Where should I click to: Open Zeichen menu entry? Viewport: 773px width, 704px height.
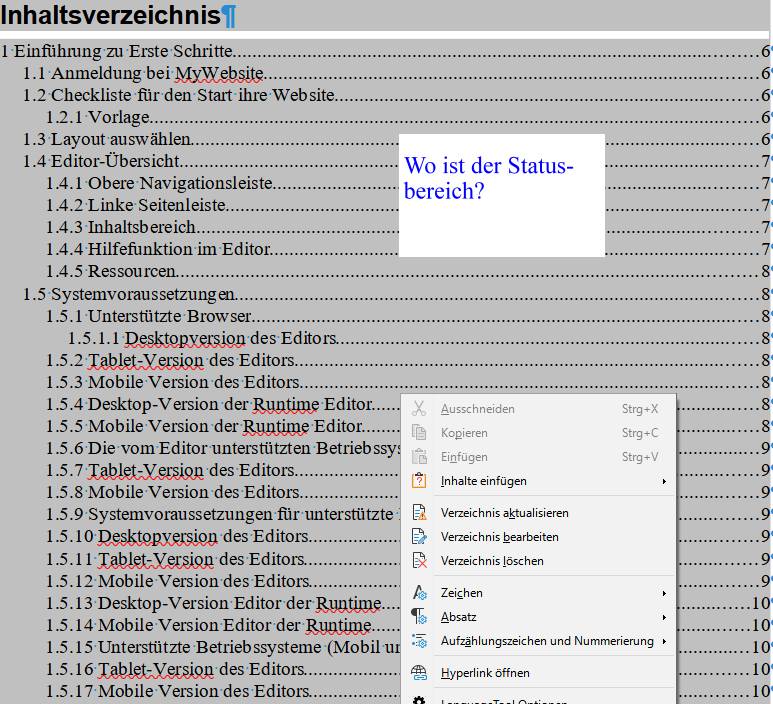pyautogui.click(x=538, y=593)
